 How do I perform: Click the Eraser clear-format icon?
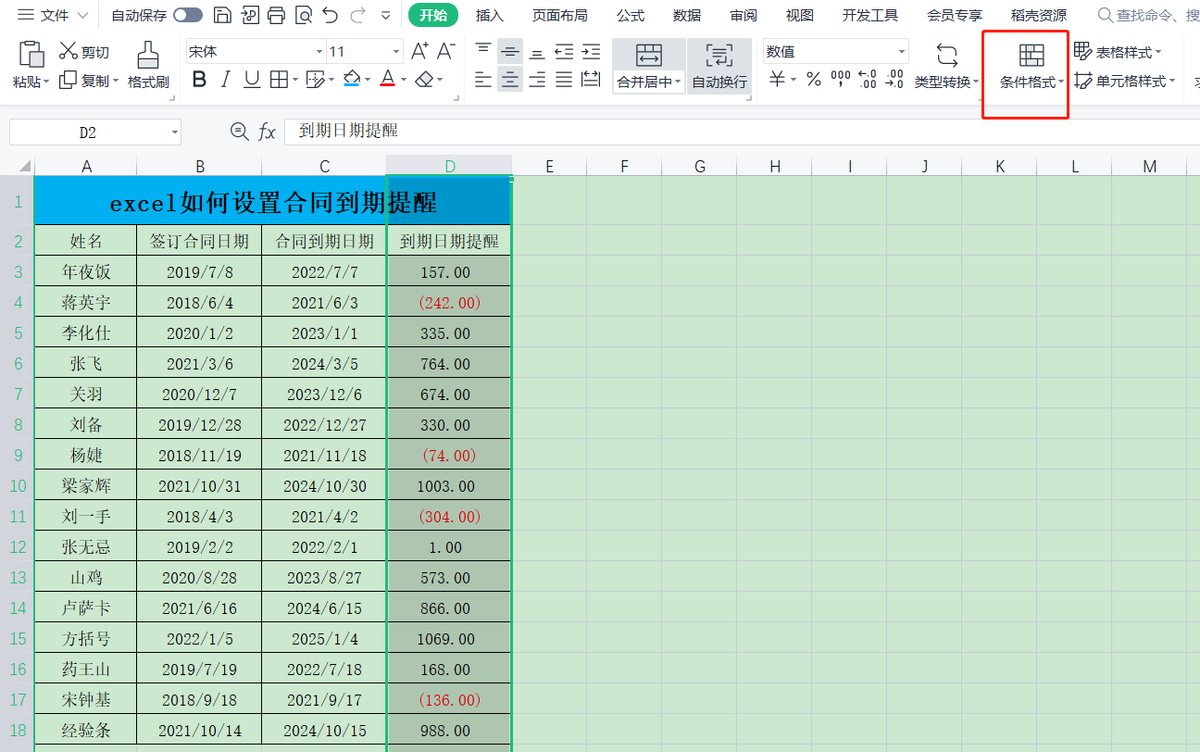coord(424,80)
